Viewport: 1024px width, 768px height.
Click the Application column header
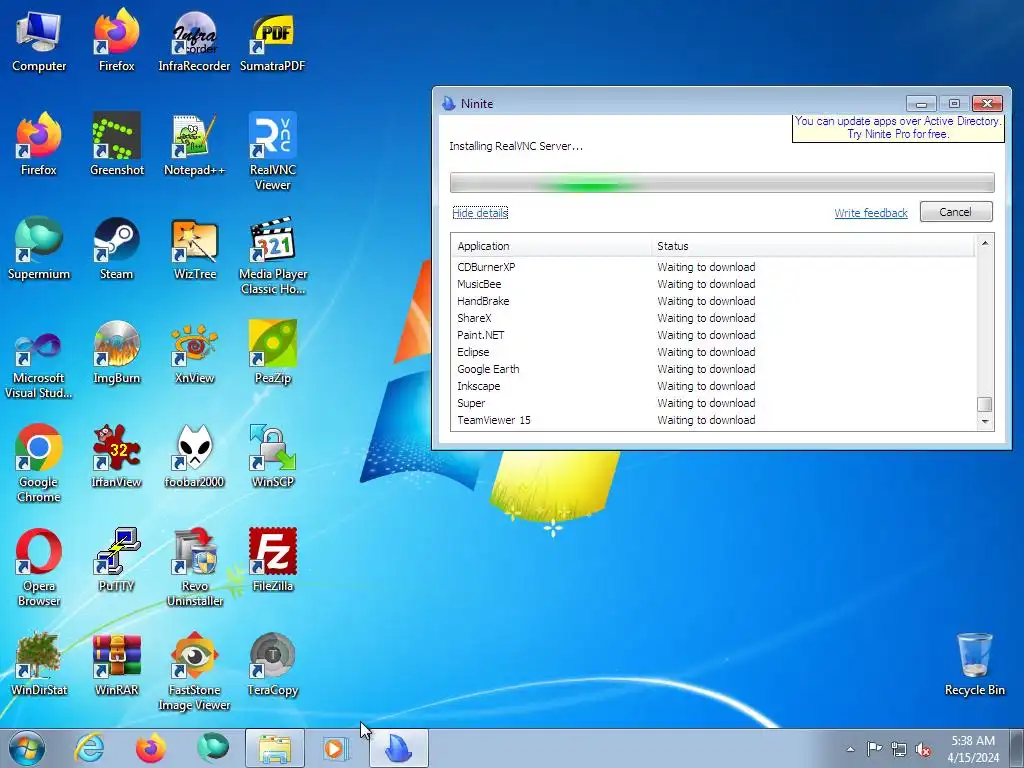click(551, 246)
